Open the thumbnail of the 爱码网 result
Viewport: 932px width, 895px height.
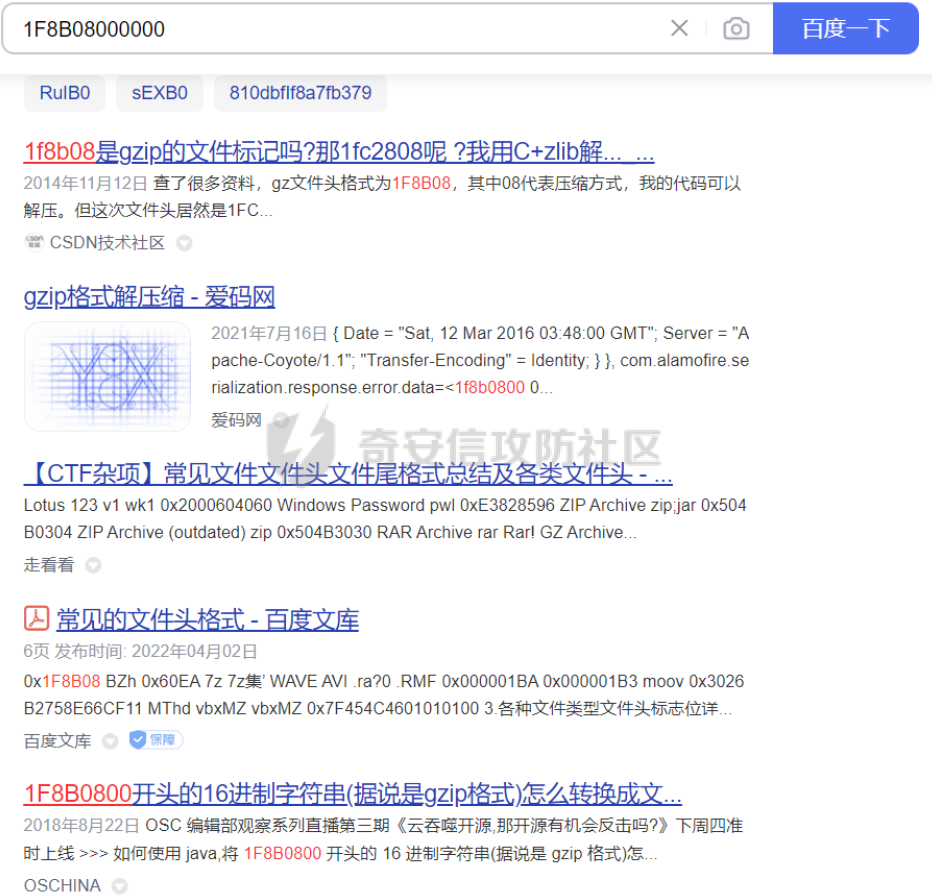point(108,376)
